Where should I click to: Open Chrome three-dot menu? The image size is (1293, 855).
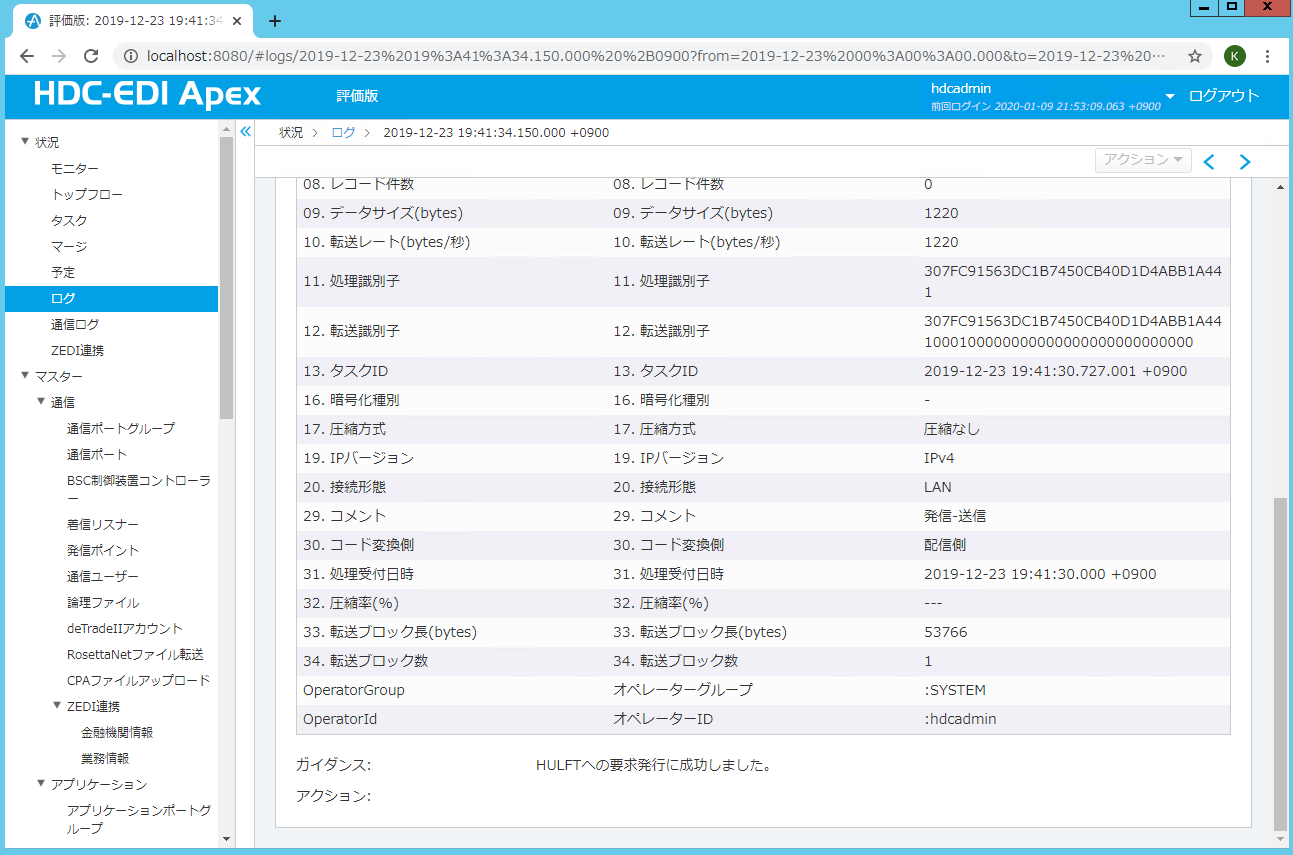tap(1267, 56)
